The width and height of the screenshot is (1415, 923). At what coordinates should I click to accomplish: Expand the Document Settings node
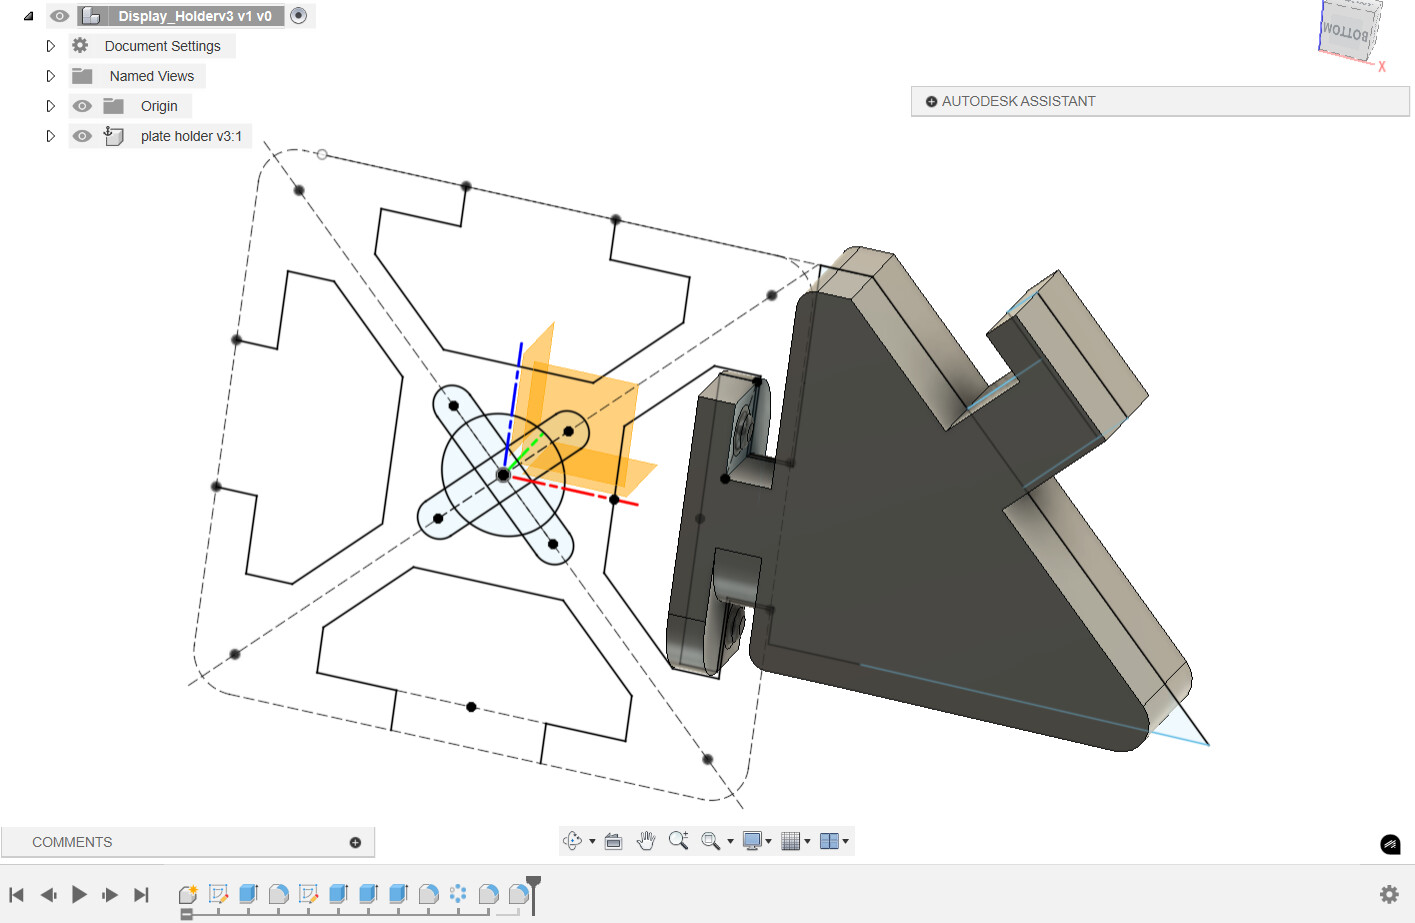tap(50, 46)
